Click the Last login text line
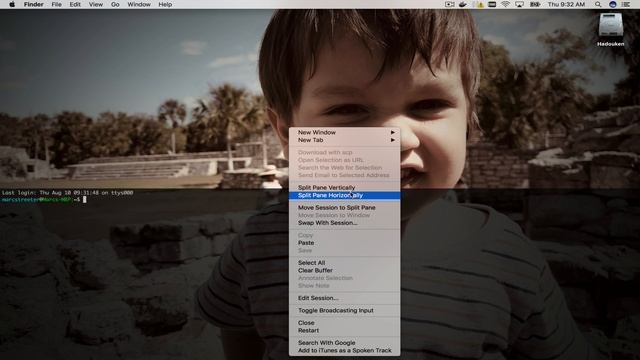640x360 pixels. pos(67,193)
